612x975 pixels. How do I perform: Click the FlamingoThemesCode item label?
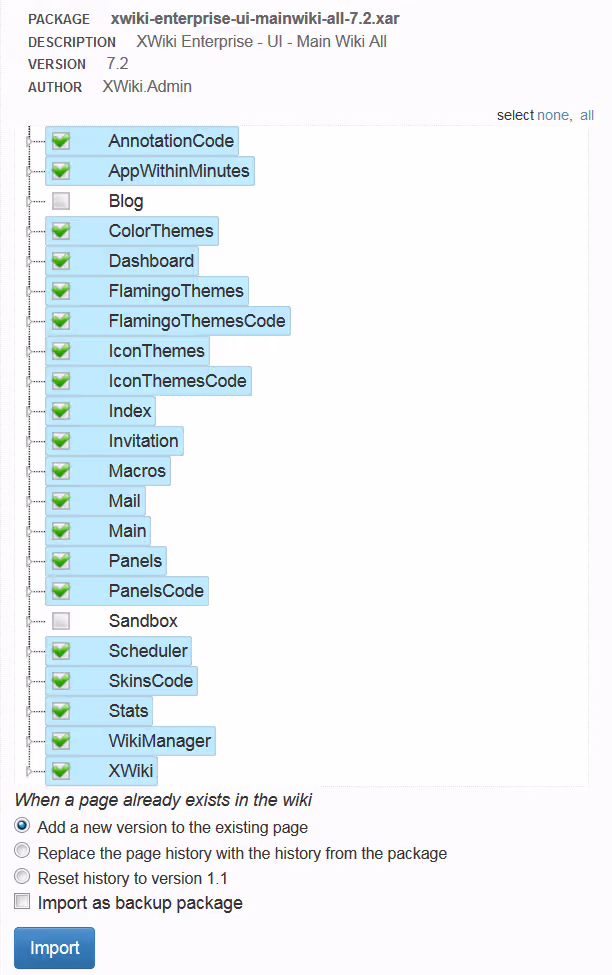(x=197, y=321)
